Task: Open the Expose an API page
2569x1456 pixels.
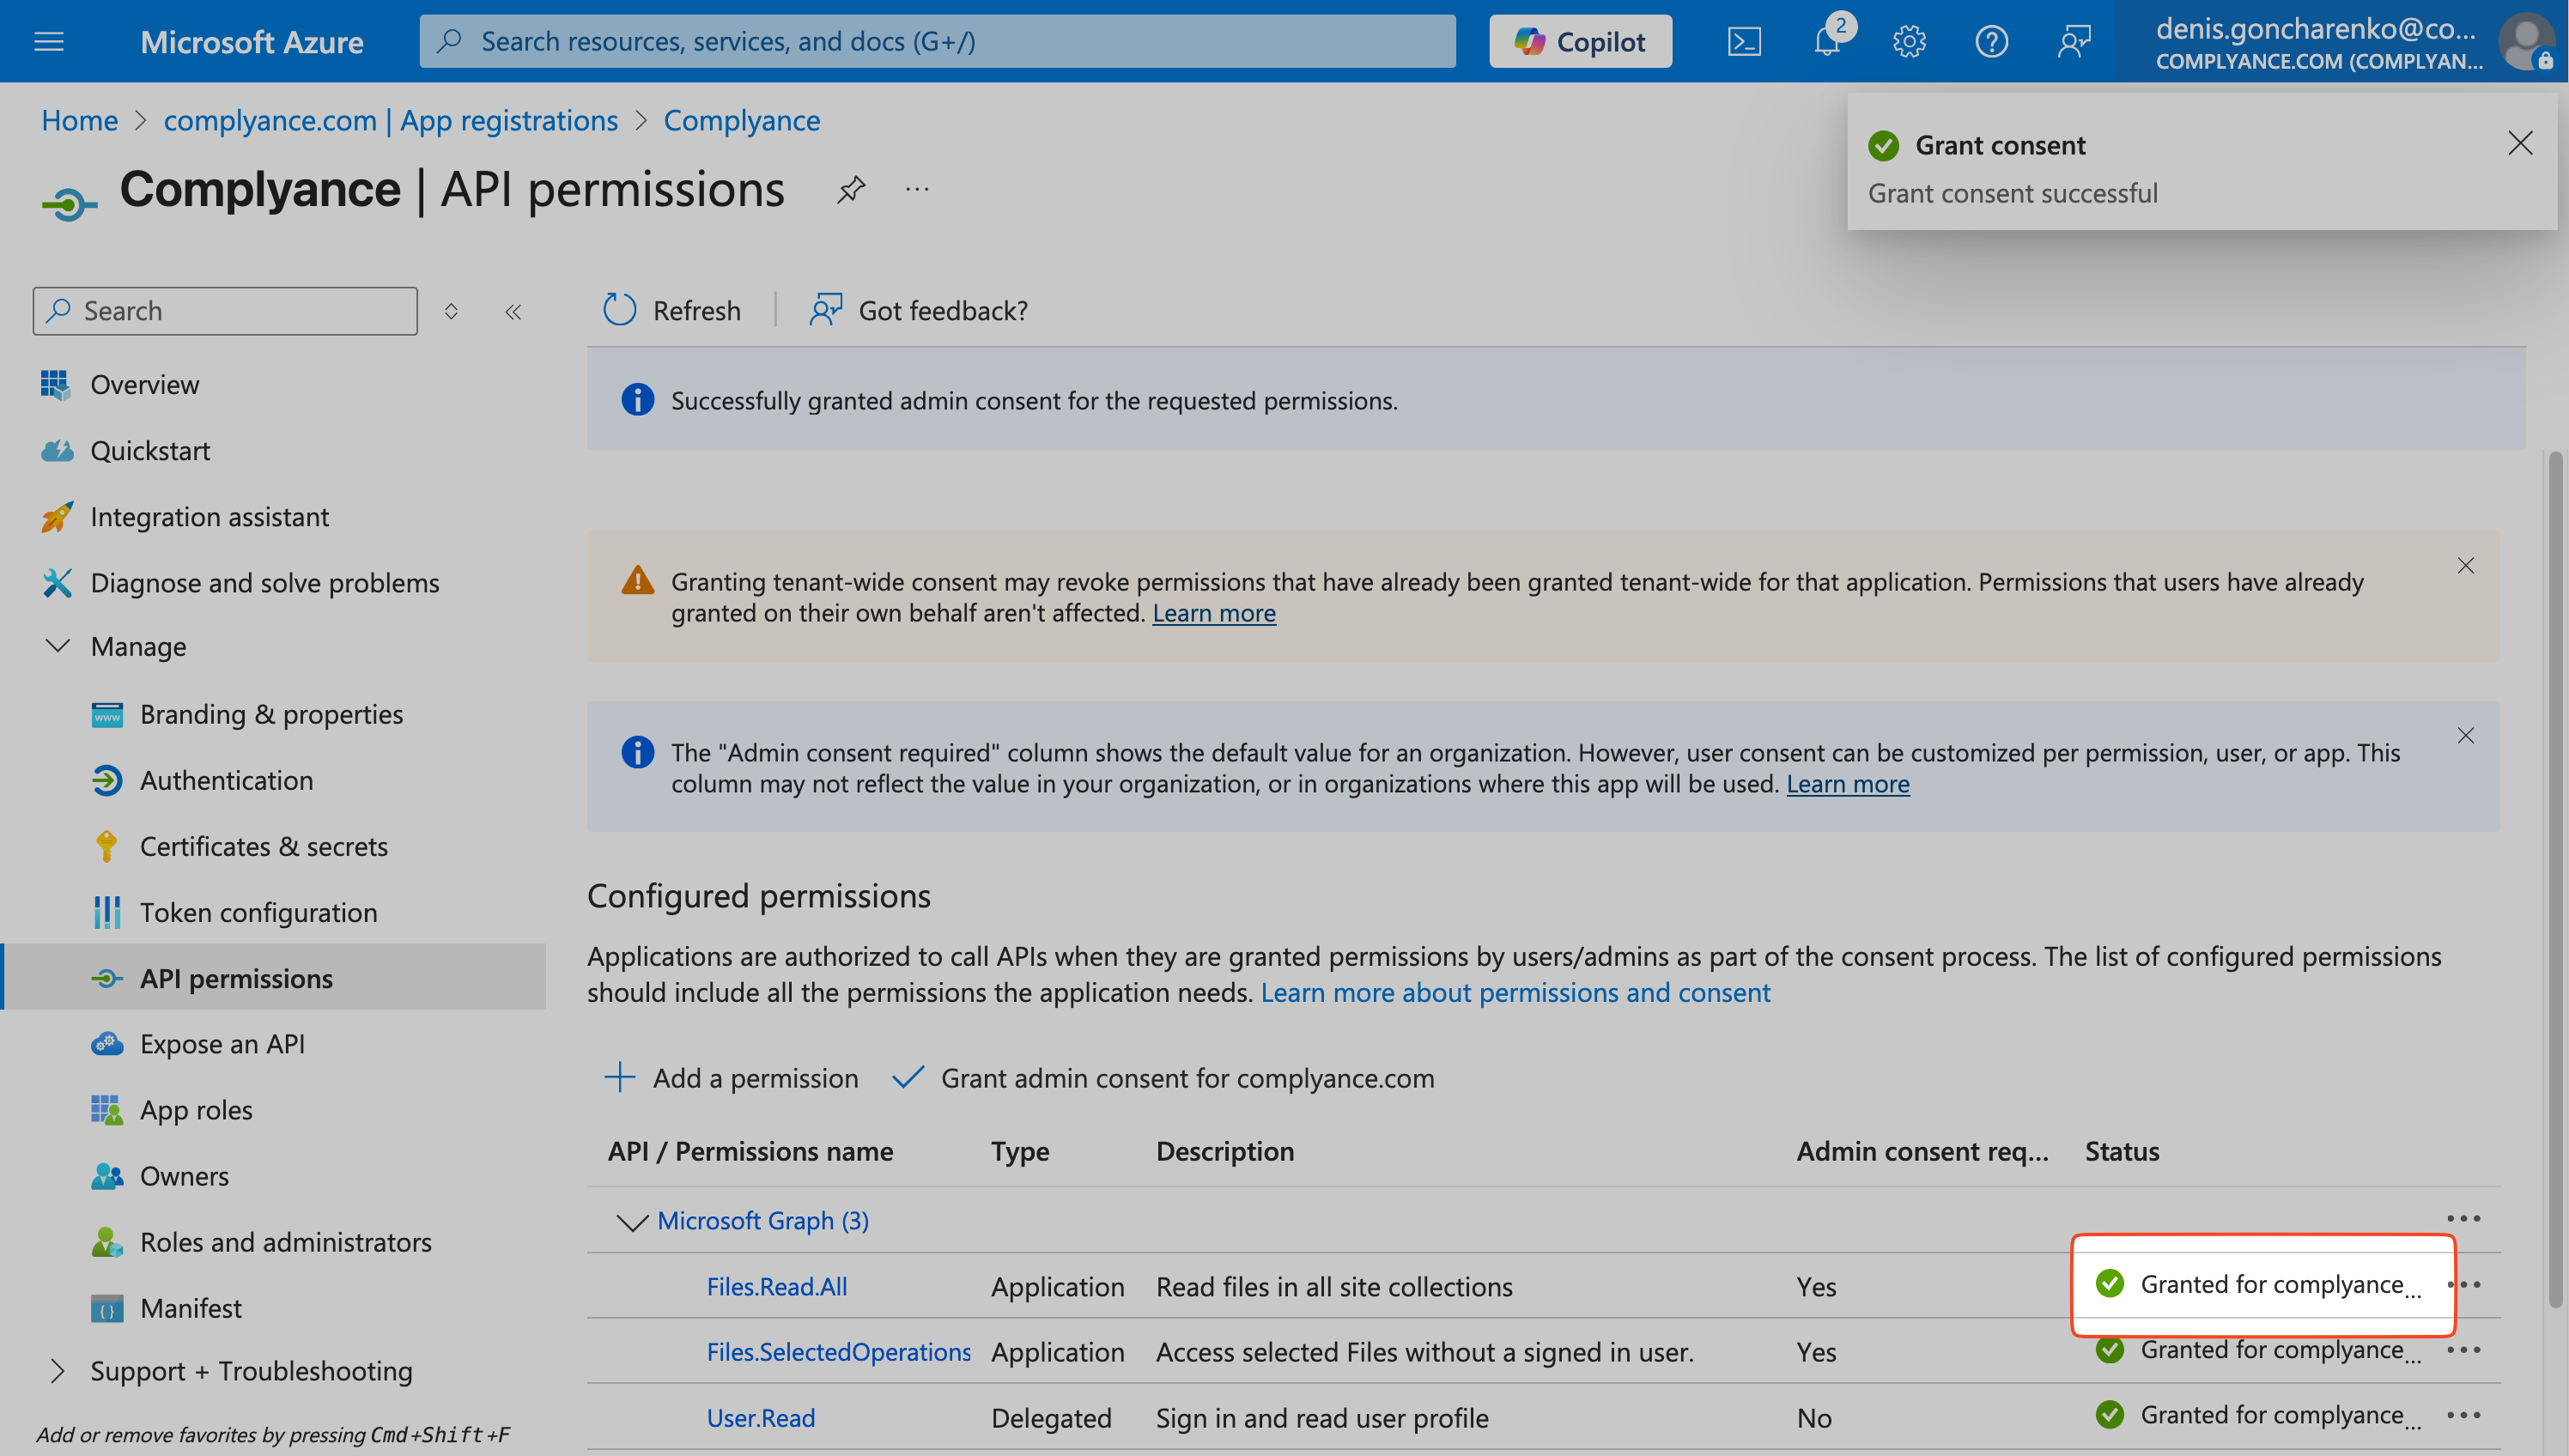Action: click(x=222, y=1044)
